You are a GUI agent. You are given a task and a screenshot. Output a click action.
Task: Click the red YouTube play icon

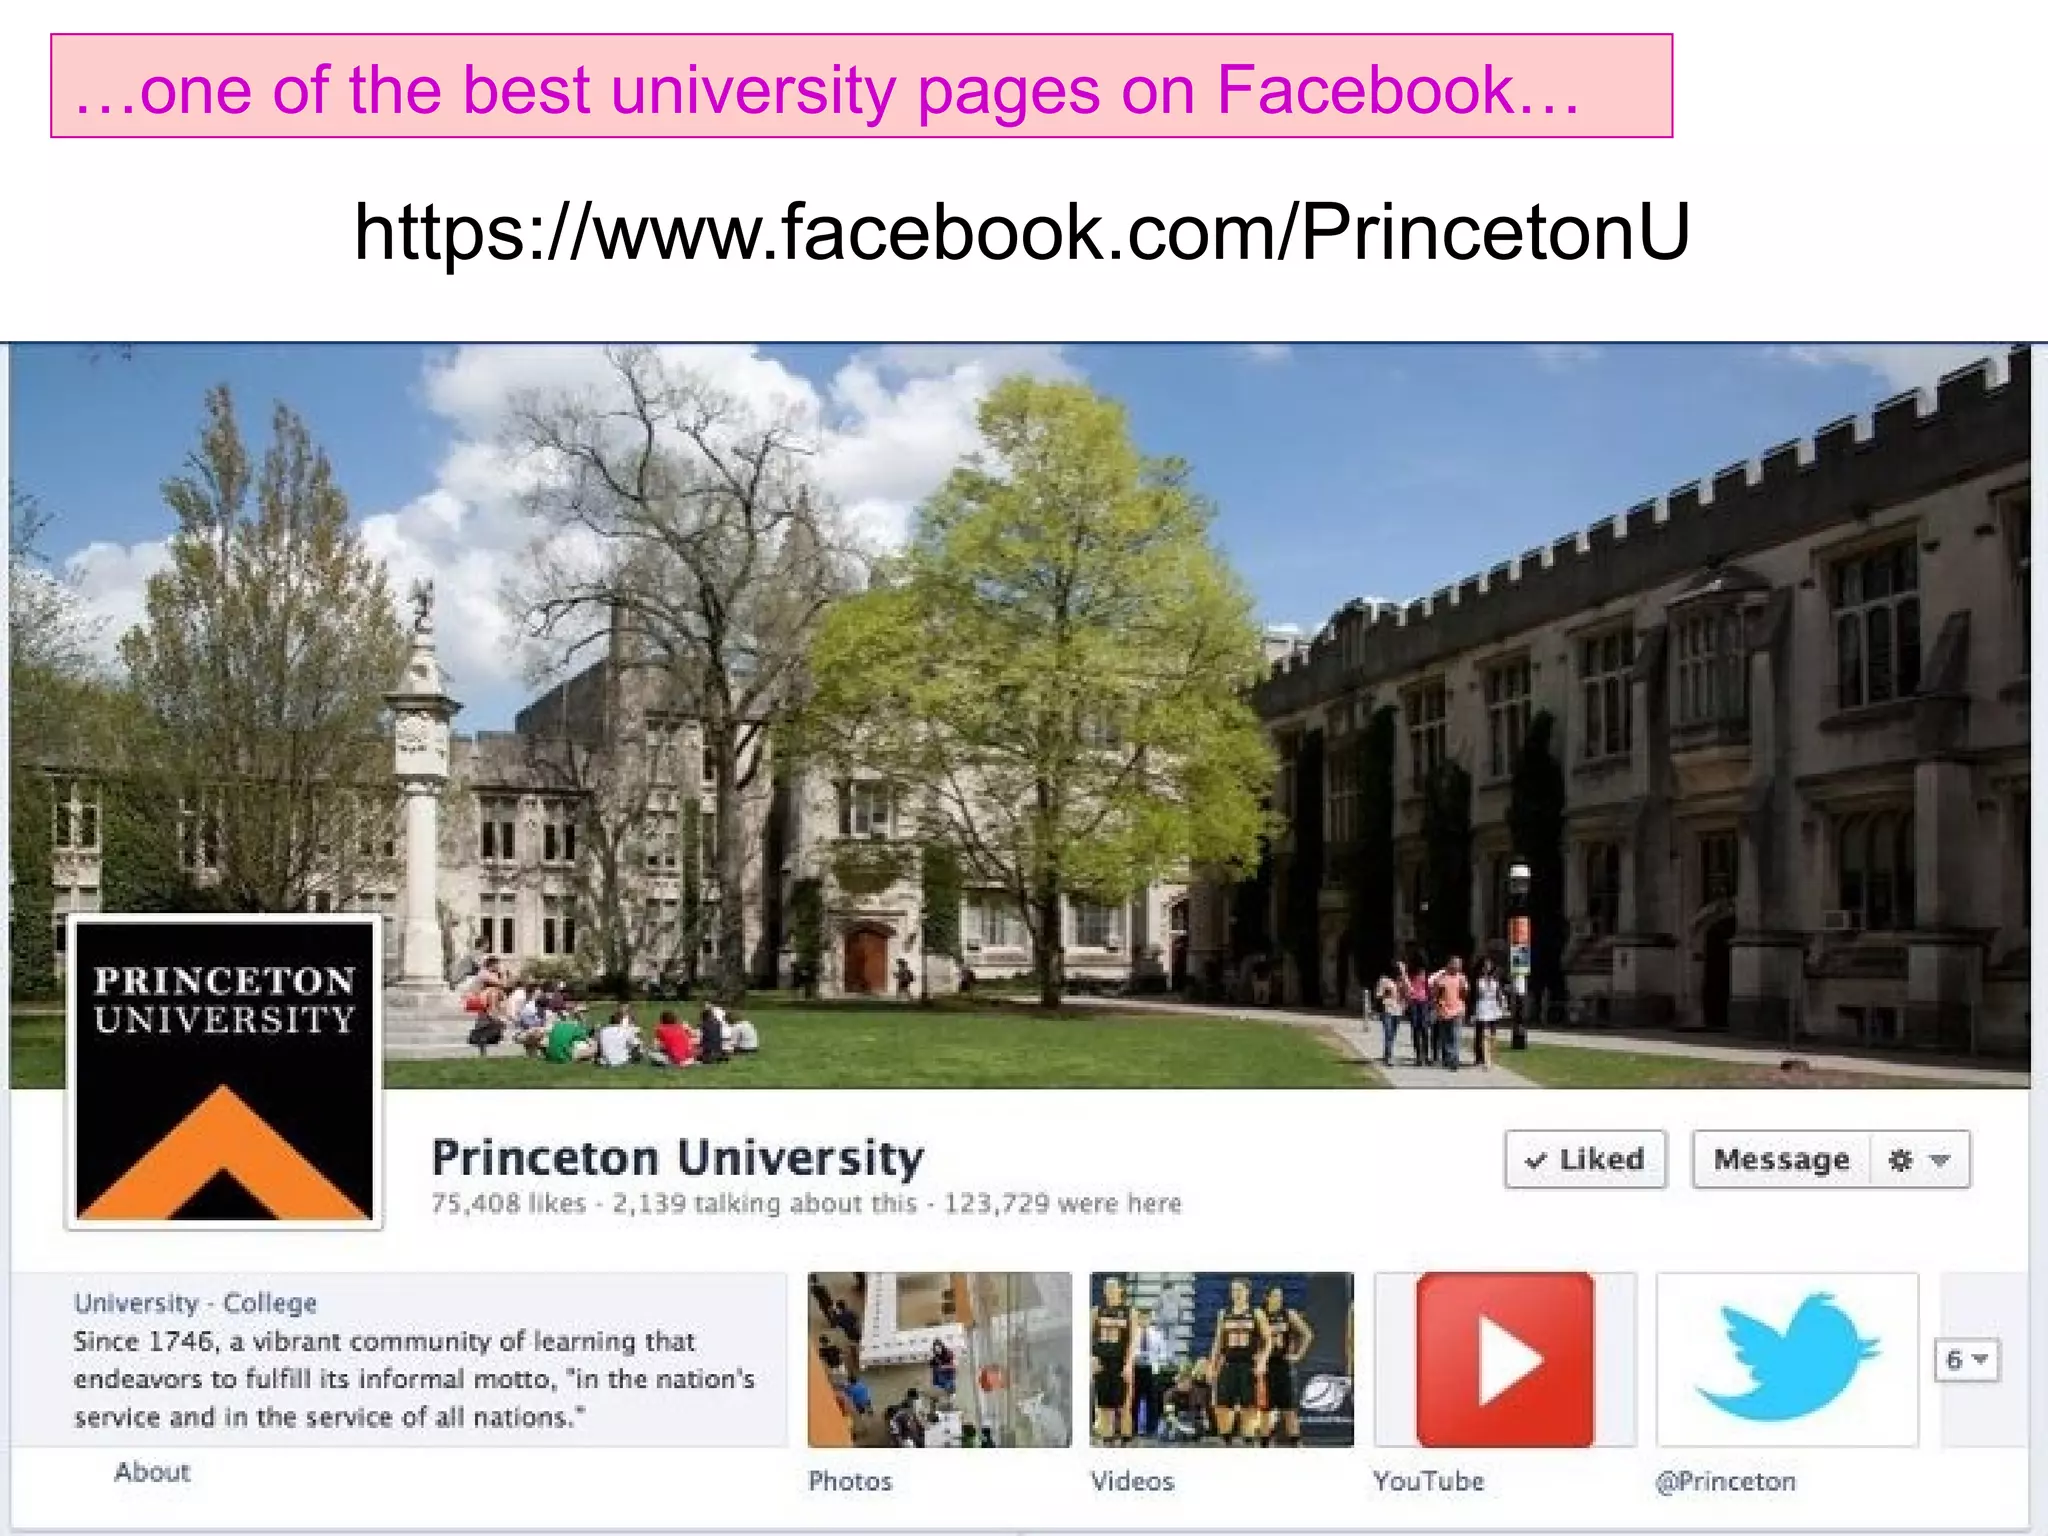pos(1505,1360)
